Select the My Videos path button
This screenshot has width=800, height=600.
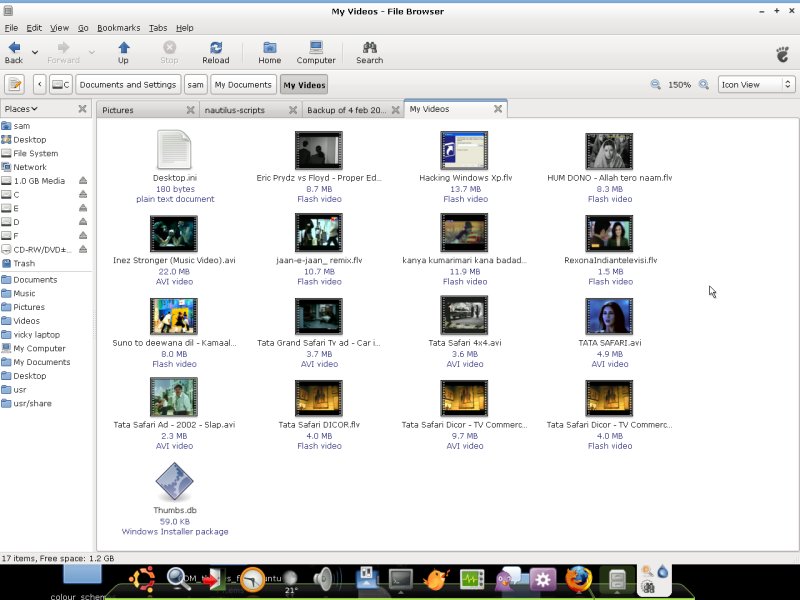tap(304, 85)
